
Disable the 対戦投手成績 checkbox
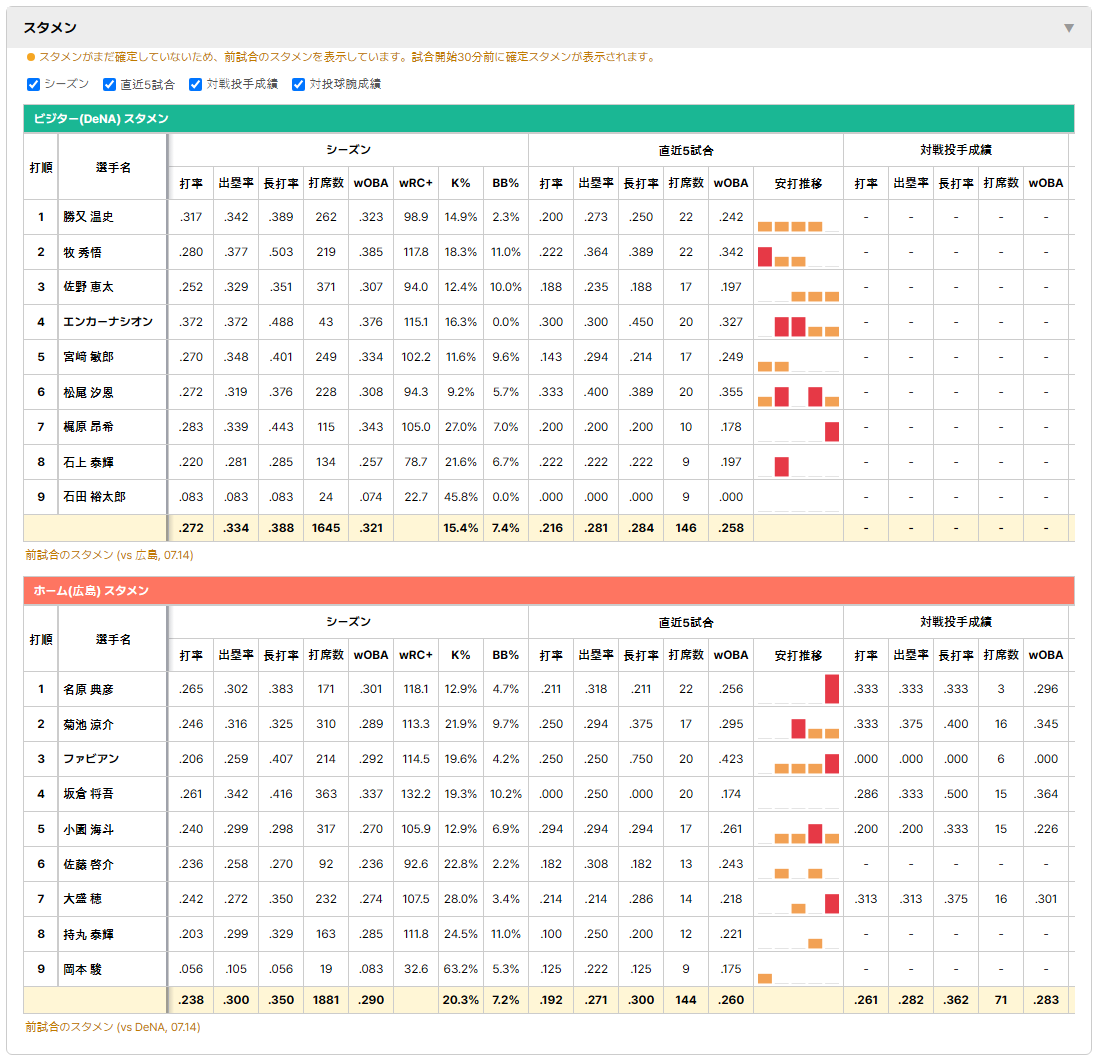coord(195,84)
